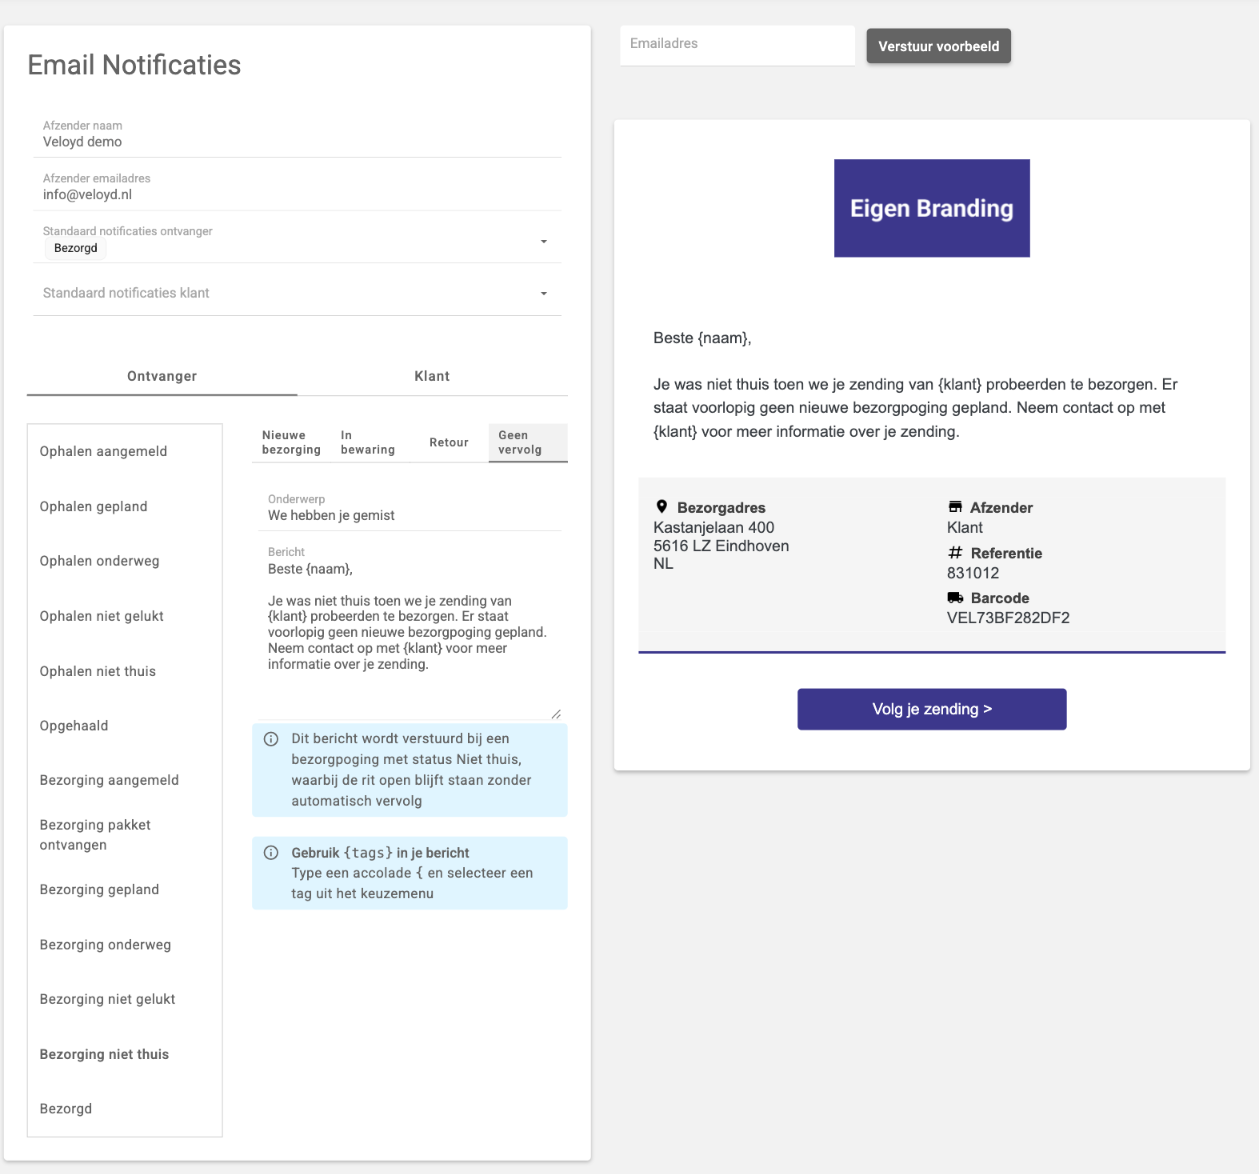
Task: Click the greeting Beste {naam}, in preview
Action: coord(702,338)
